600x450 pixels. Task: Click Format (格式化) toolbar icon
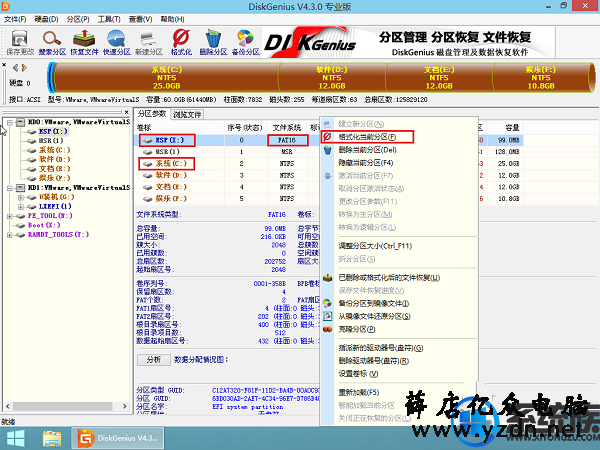(x=181, y=42)
